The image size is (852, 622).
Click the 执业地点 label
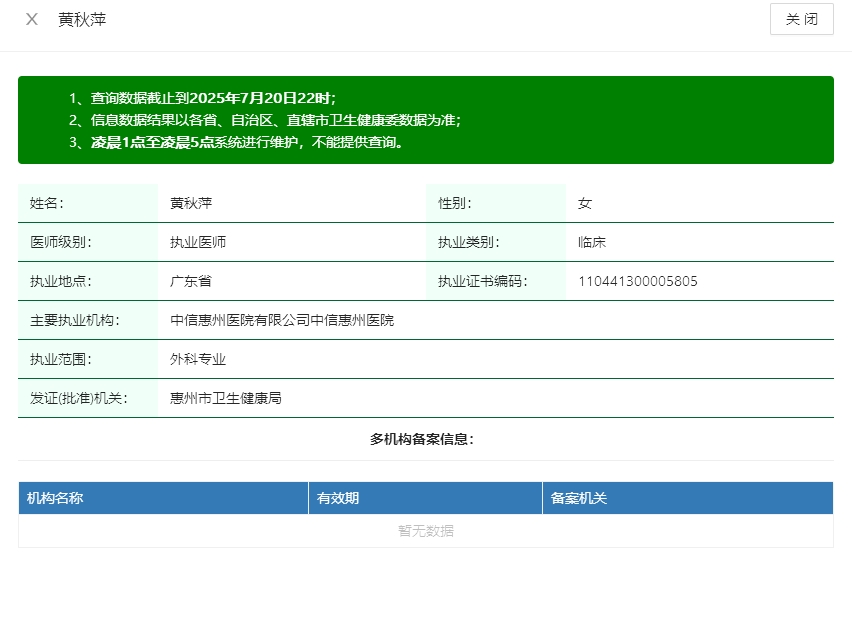[x=61, y=281]
